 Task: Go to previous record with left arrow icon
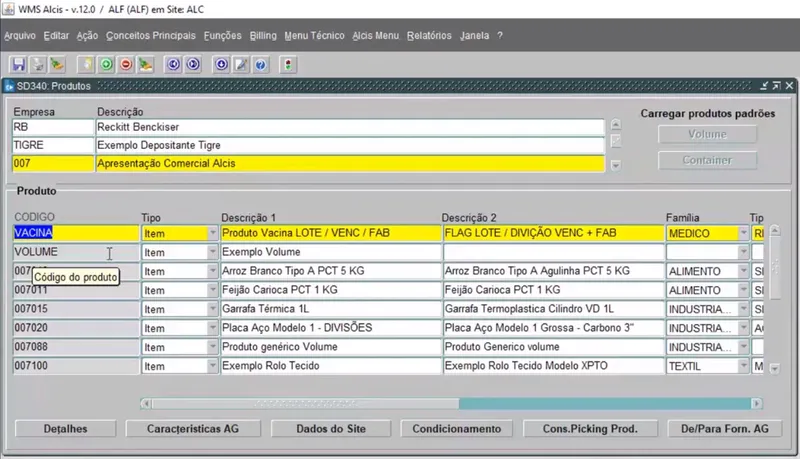pos(173,65)
